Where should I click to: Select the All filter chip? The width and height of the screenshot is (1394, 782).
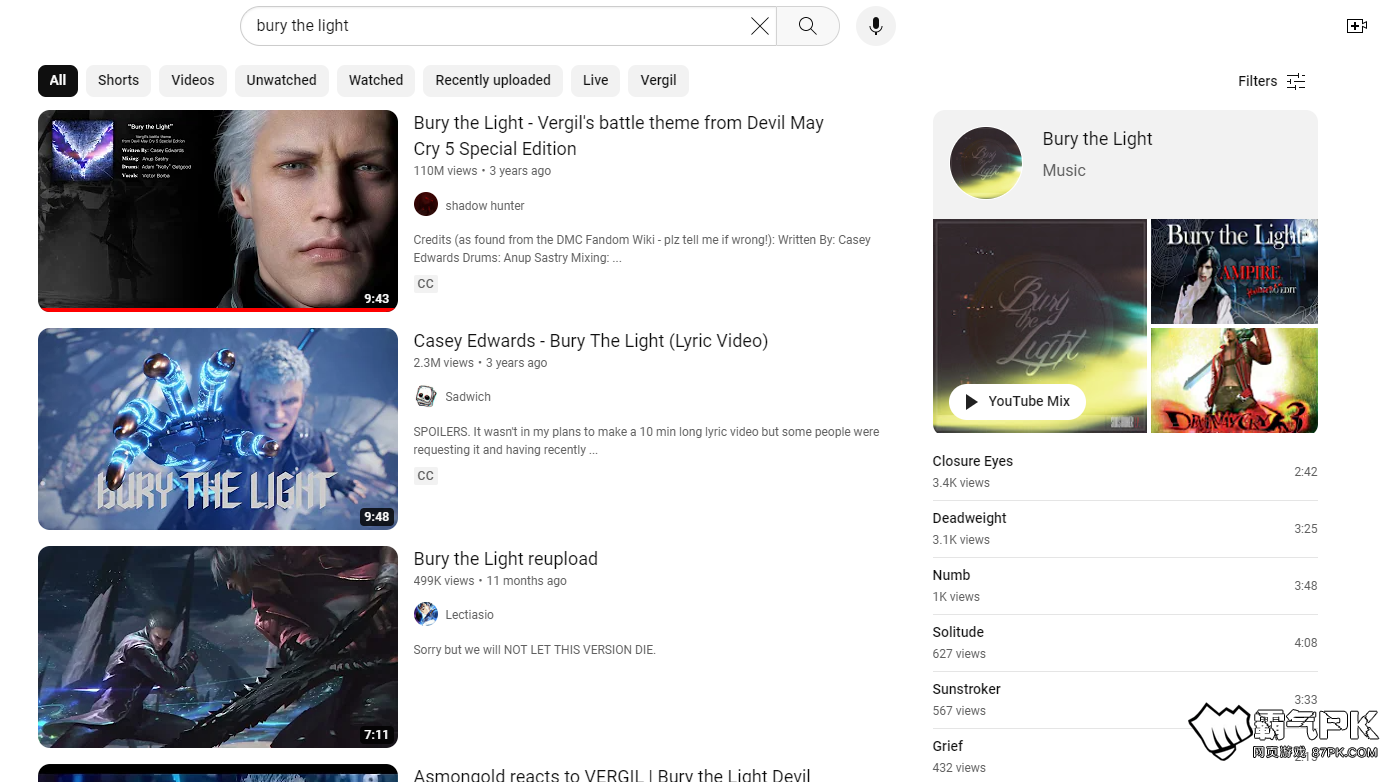[58, 80]
